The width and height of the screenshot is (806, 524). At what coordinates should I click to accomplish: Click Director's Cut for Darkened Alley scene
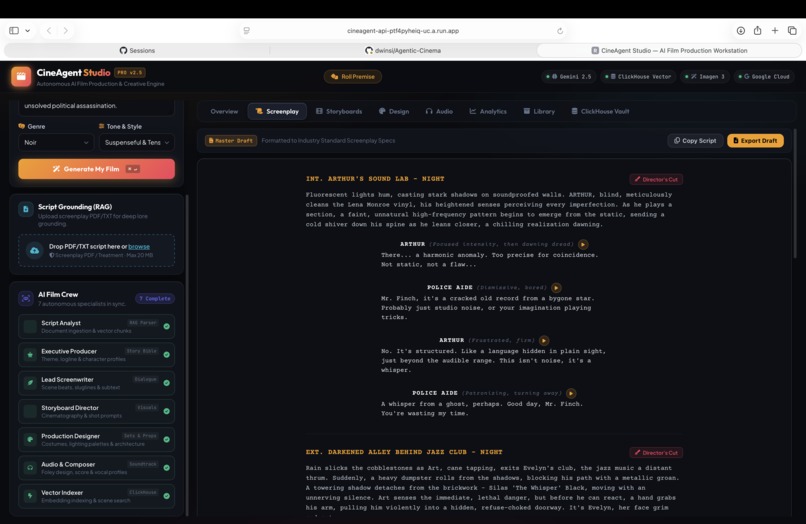656,453
